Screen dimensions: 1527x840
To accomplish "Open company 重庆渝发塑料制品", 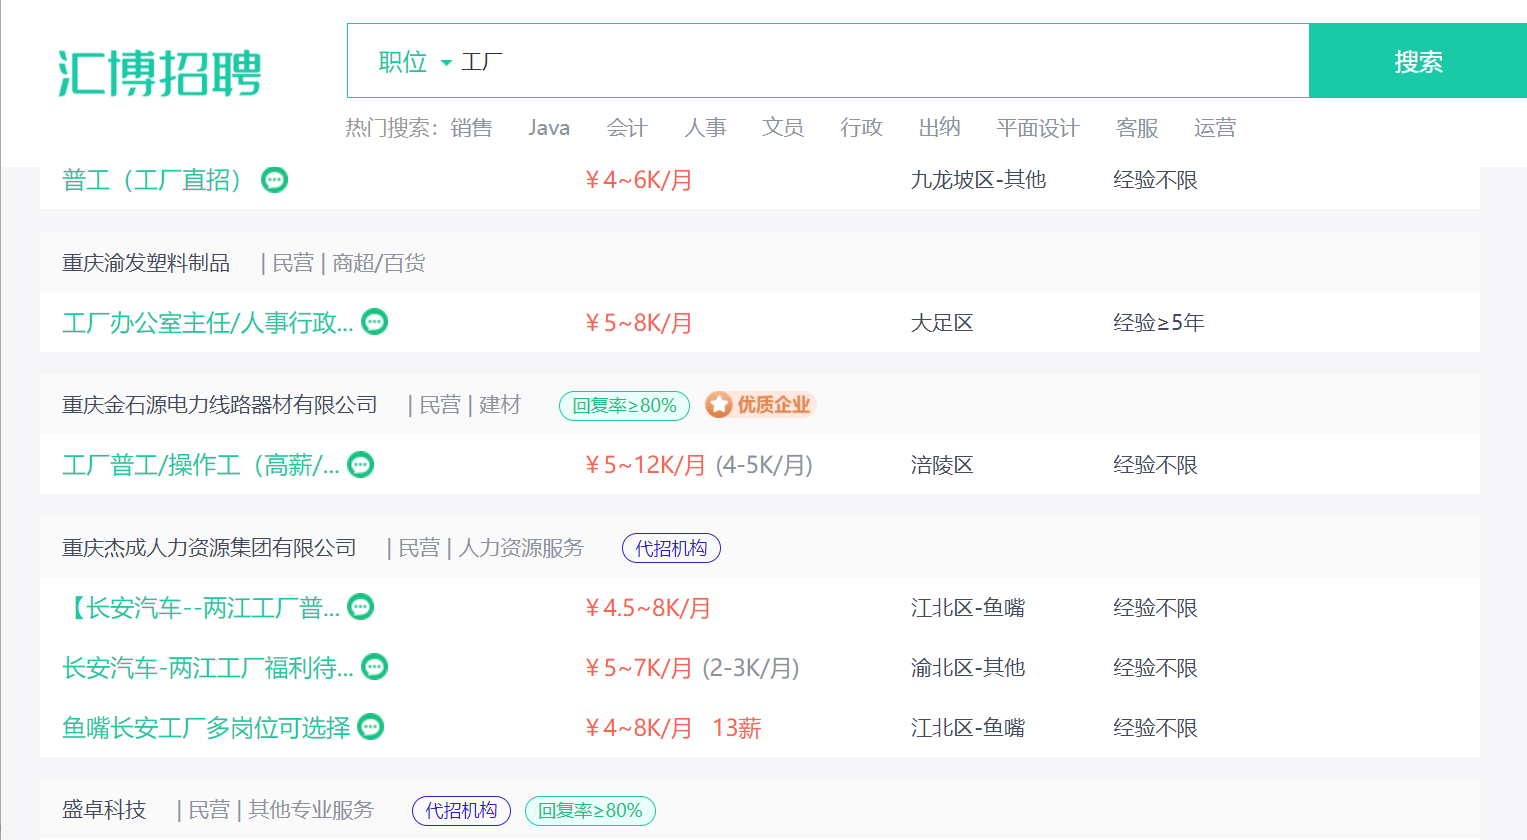I will pyautogui.click(x=146, y=263).
